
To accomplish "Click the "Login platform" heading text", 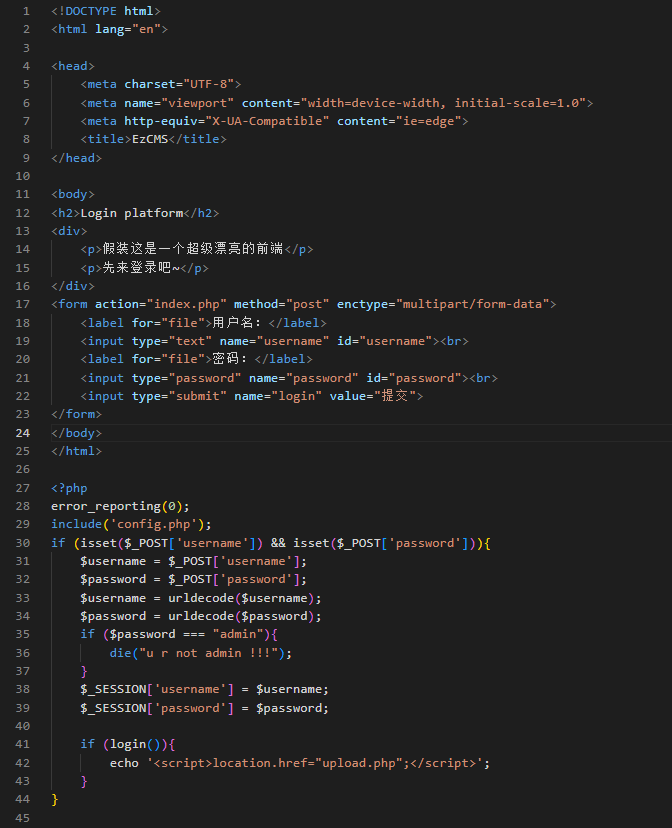I will coord(131,213).
